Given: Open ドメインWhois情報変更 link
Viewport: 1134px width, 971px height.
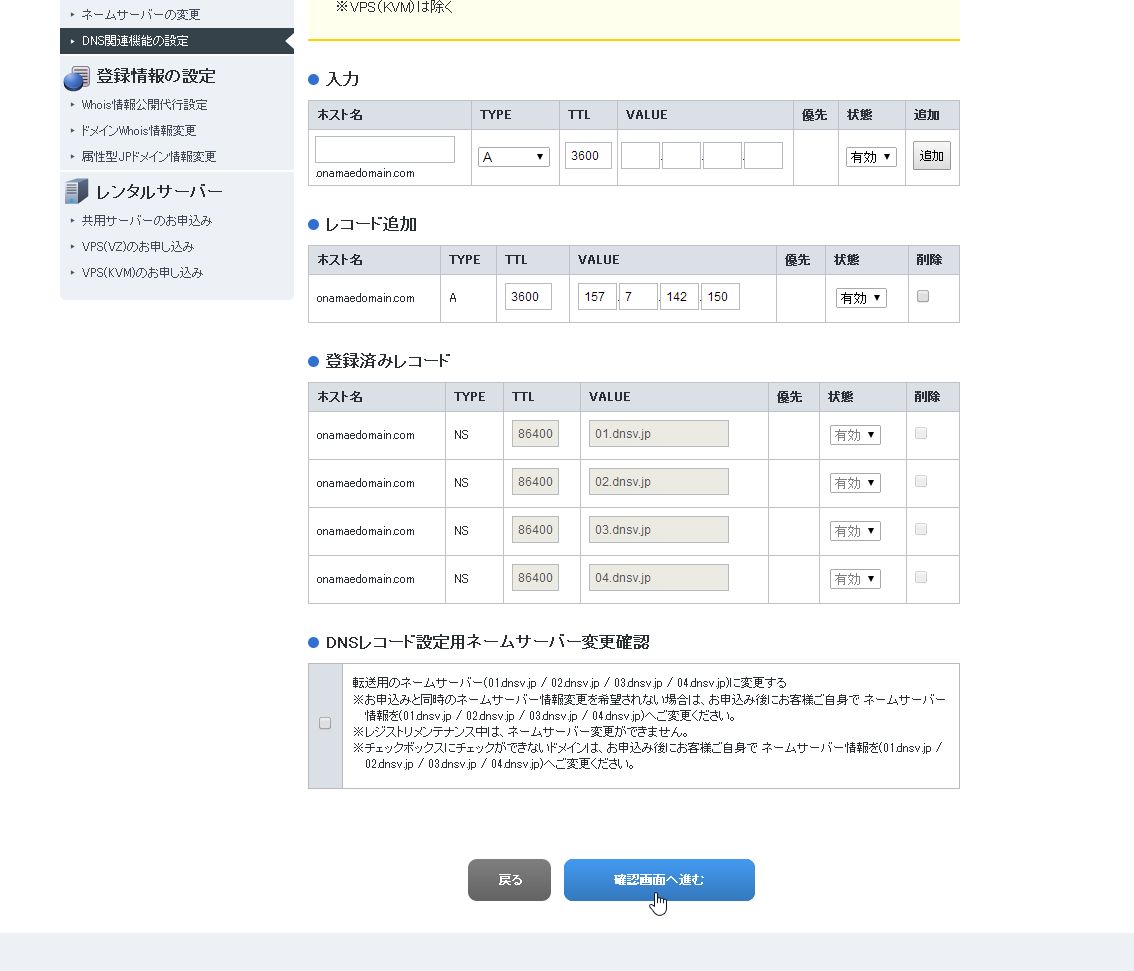Looking at the screenshot, I should (138, 131).
